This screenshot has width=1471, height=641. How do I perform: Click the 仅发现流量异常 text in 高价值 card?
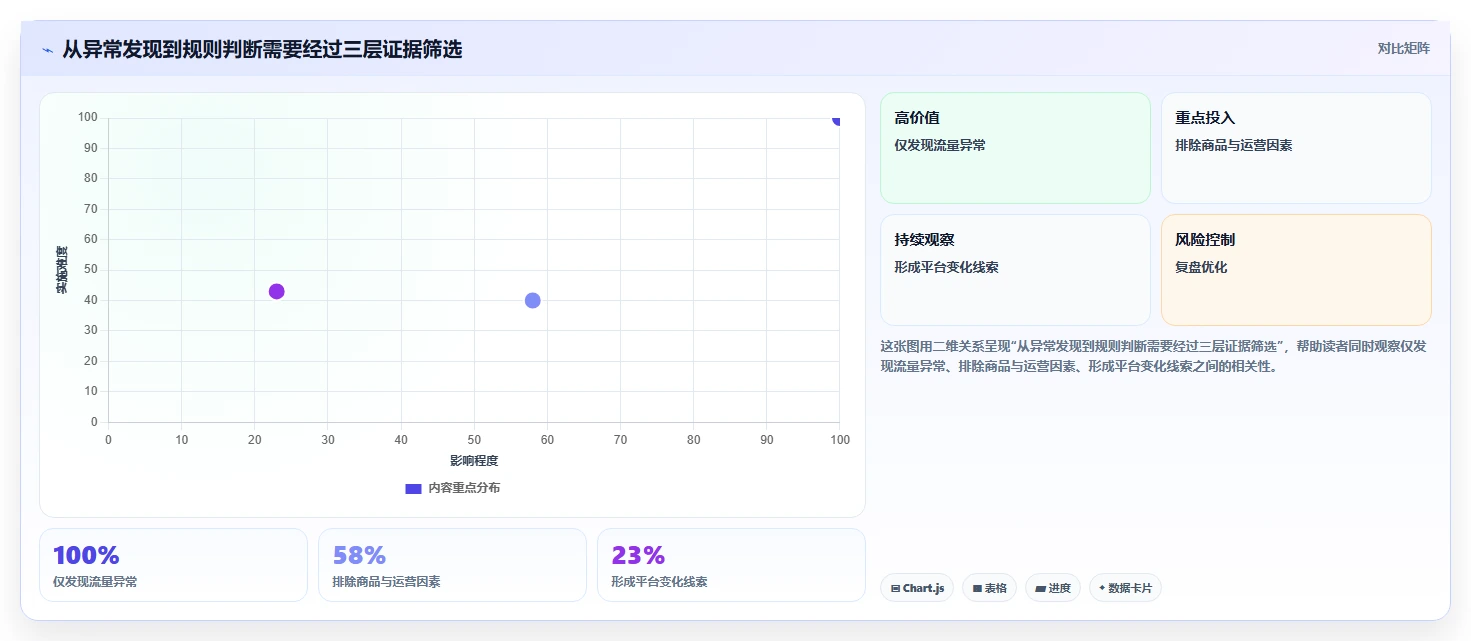[x=940, y=145]
